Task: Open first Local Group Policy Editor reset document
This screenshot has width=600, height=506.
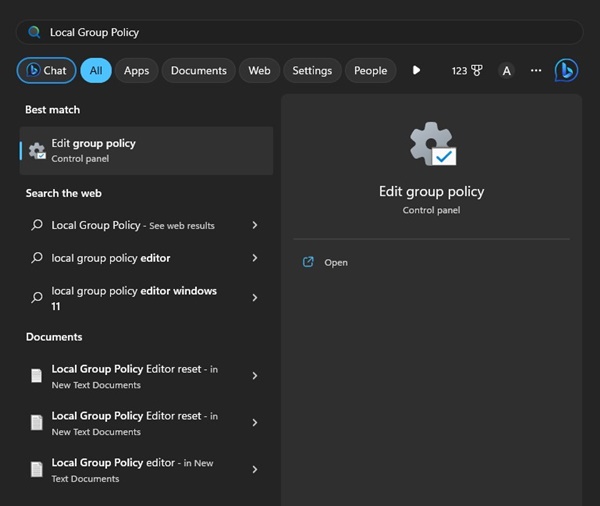Action: [x=146, y=376]
